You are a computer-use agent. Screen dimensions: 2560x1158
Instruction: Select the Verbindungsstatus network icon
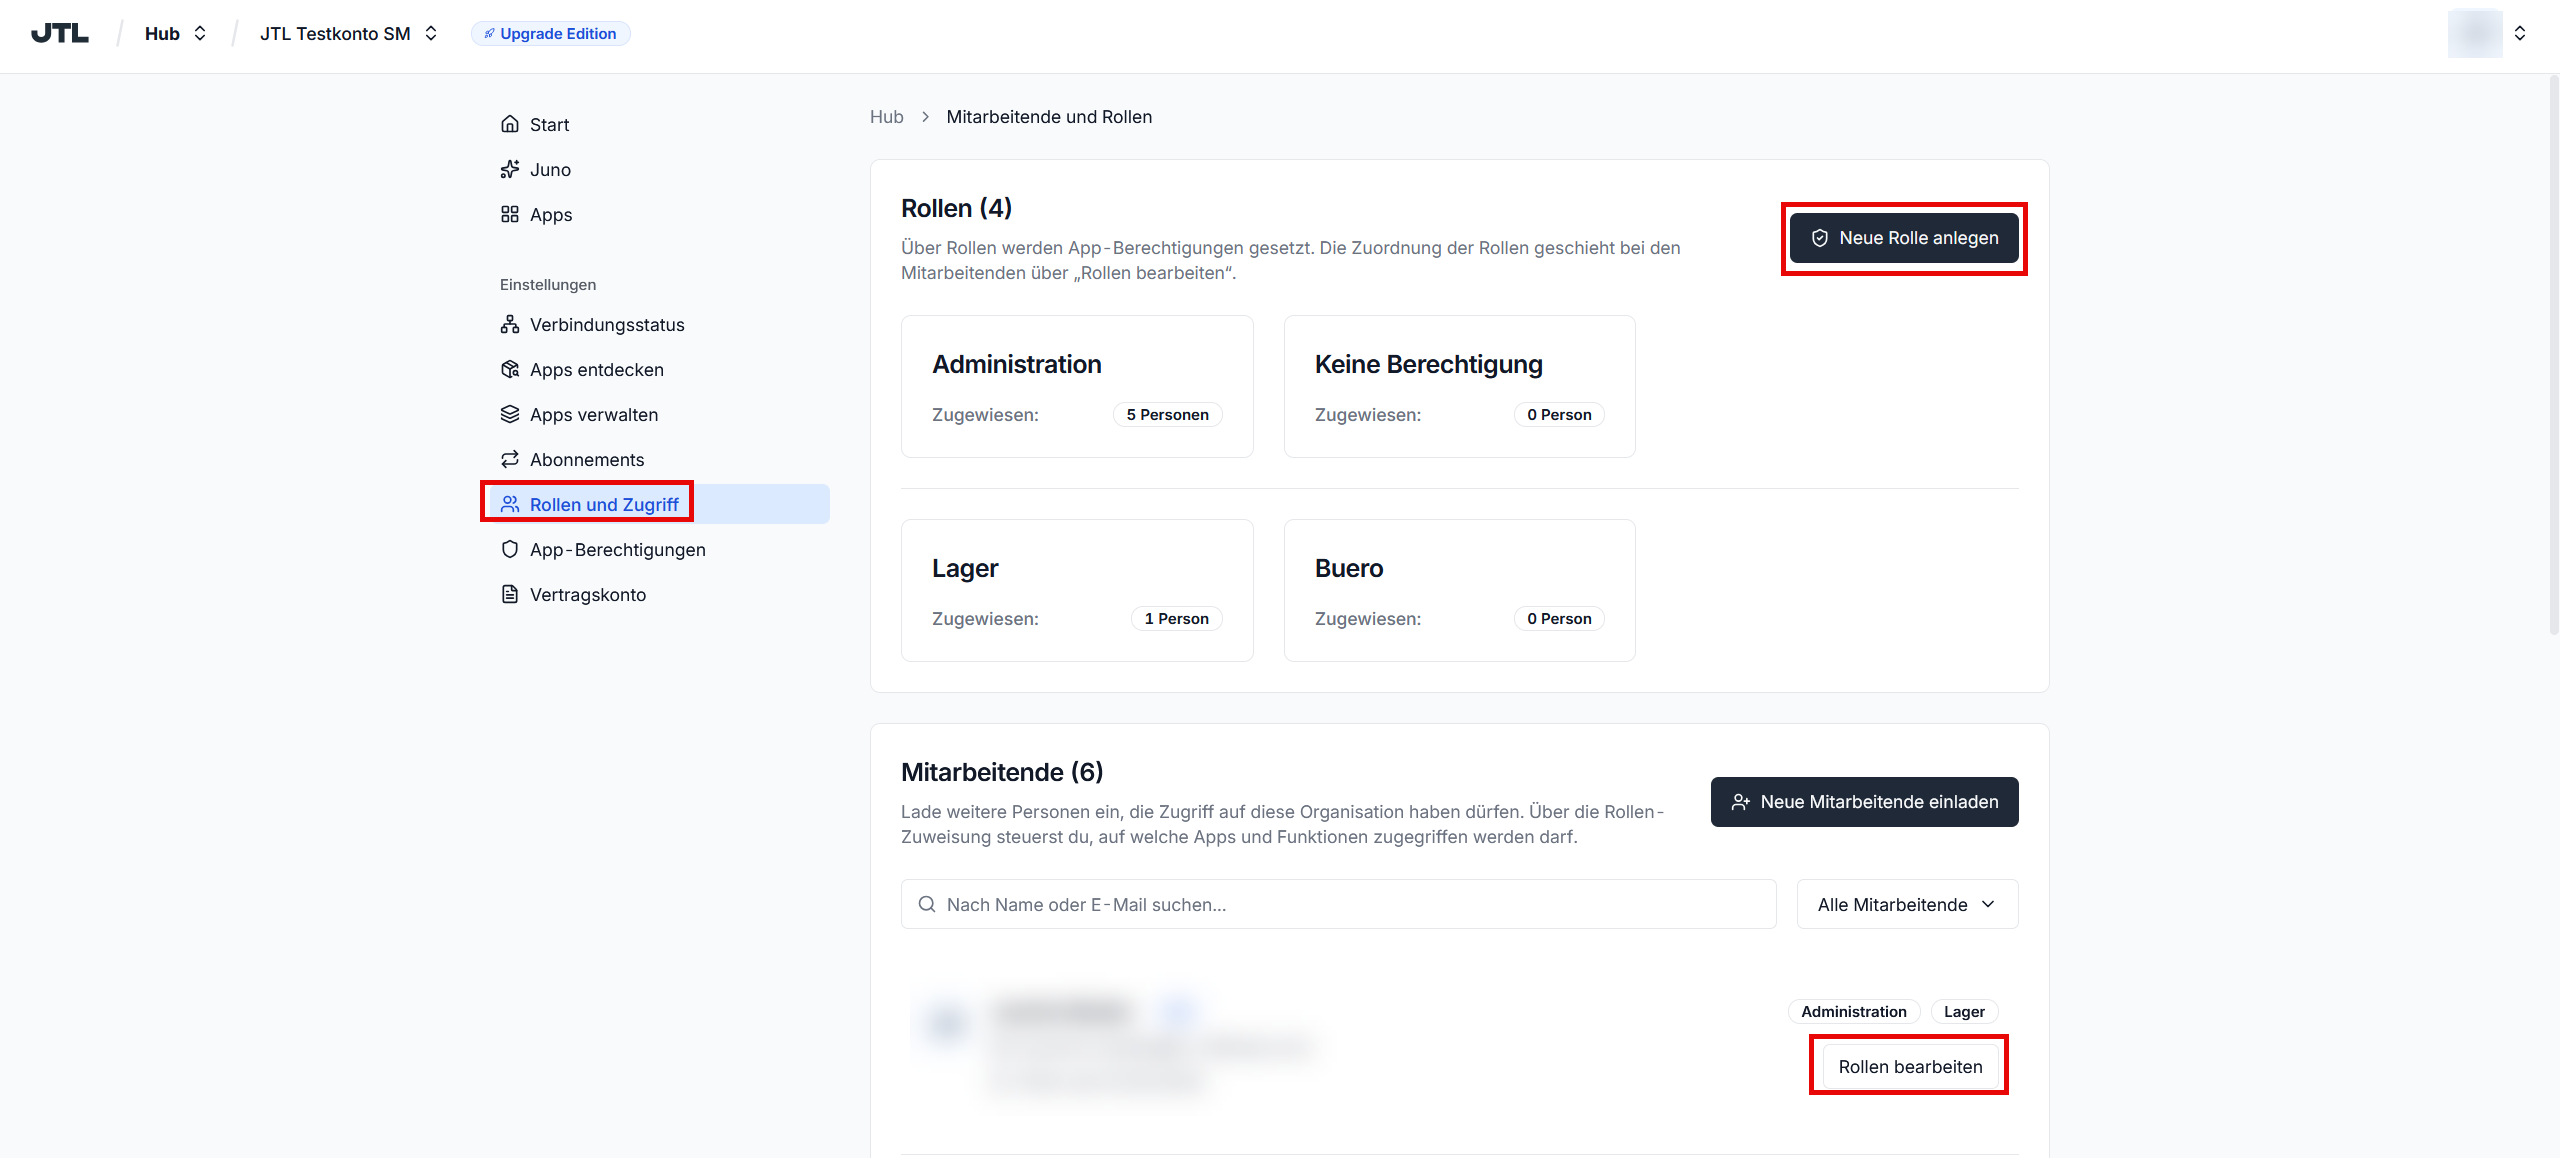[510, 324]
